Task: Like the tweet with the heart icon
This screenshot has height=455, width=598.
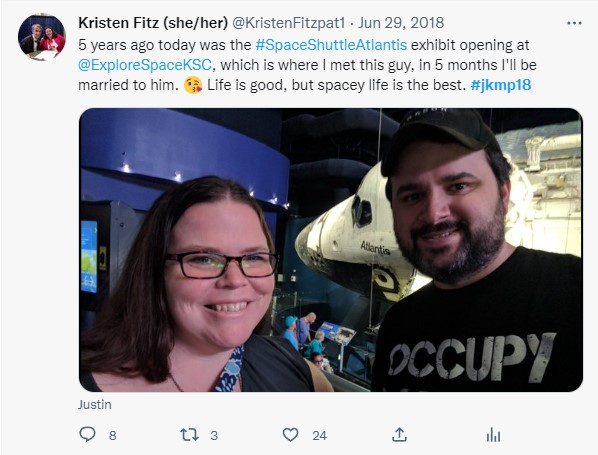Action: (290, 435)
